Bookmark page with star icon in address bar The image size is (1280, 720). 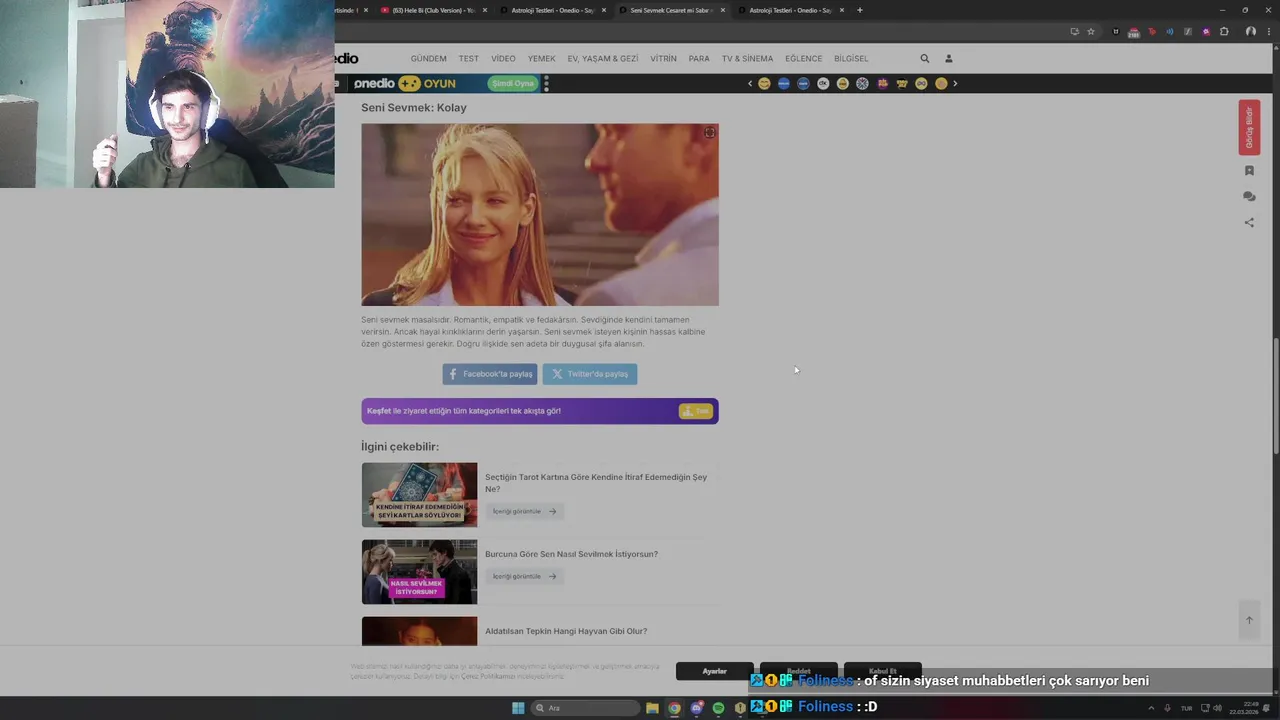coord(1091,32)
